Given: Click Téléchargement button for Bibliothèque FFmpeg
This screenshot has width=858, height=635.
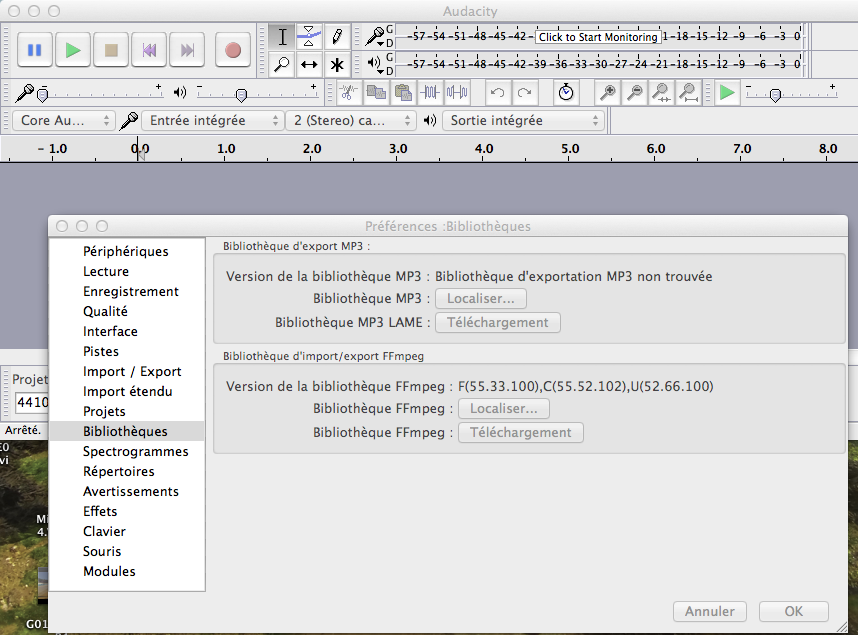Looking at the screenshot, I should pos(520,432).
